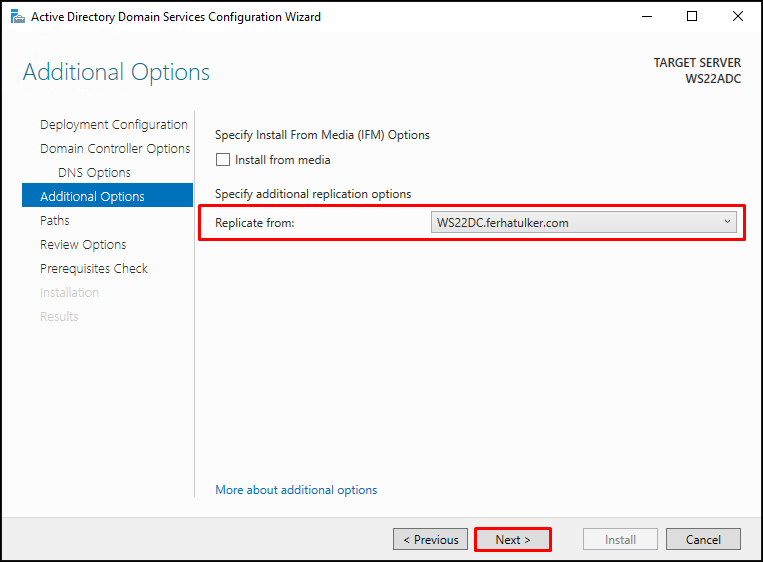Image resolution: width=763 pixels, height=562 pixels.
Task: Minimize the configuration wizard window
Action: pyautogui.click(x=645, y=17)
